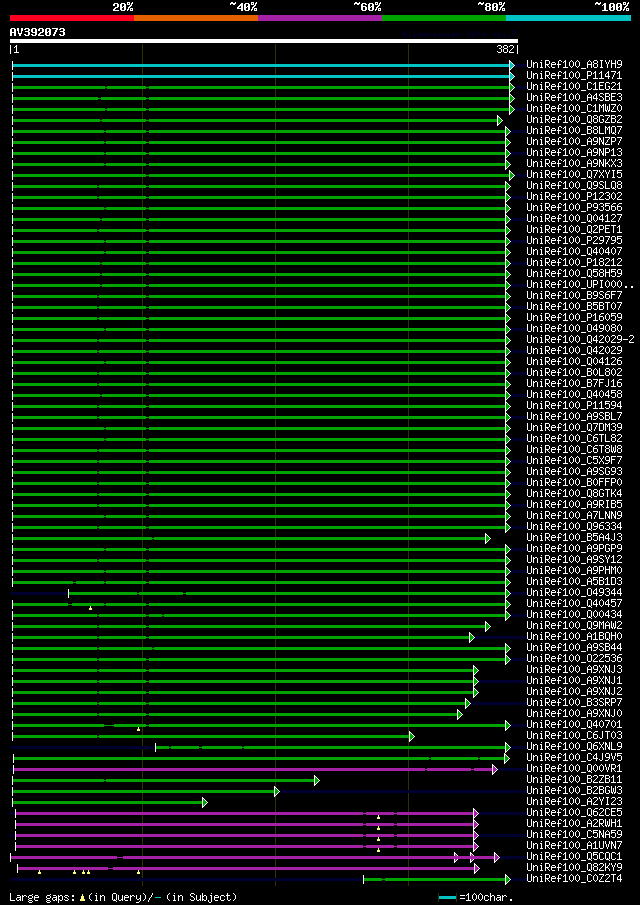Click the UniRef100_A2YI23 label
640x905 pixels.
(x=574, y=802)
